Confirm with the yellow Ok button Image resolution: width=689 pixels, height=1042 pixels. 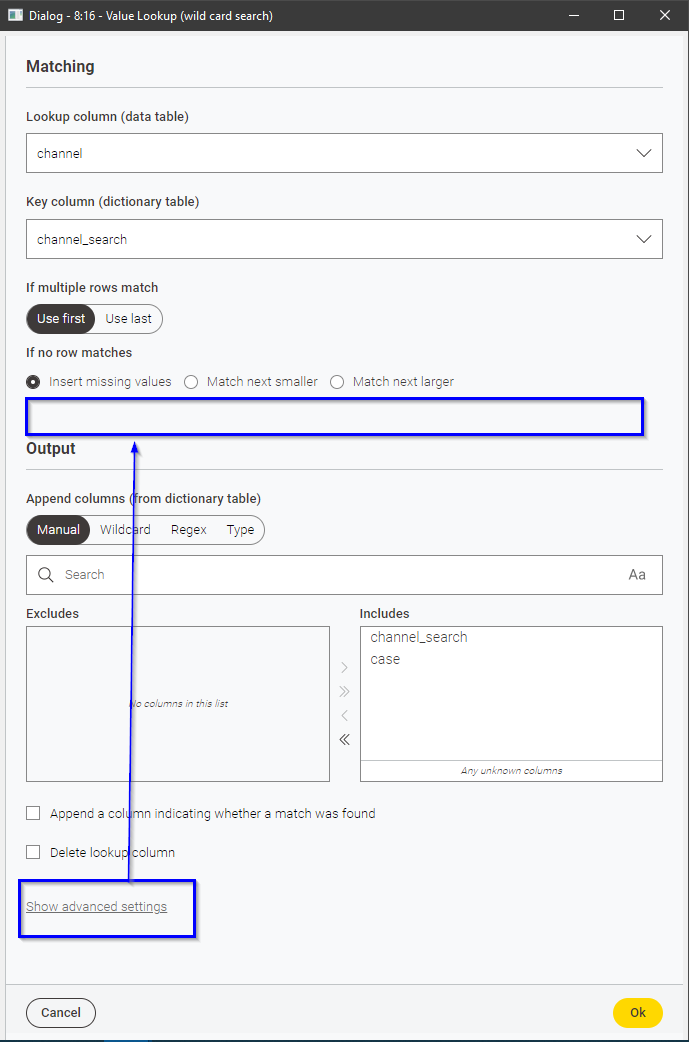638,1013
